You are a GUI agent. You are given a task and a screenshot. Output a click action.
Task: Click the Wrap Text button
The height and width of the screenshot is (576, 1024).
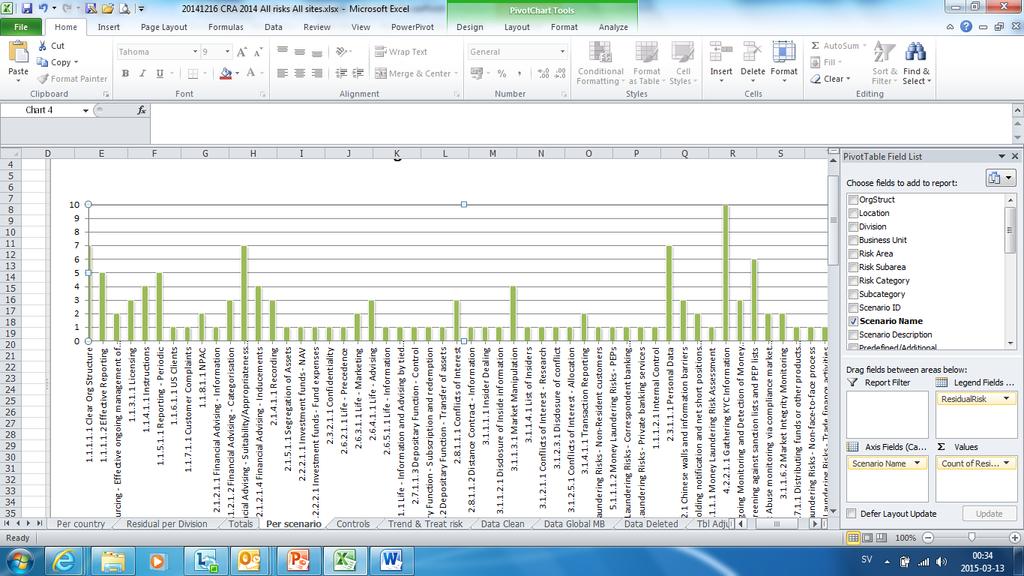401,52
